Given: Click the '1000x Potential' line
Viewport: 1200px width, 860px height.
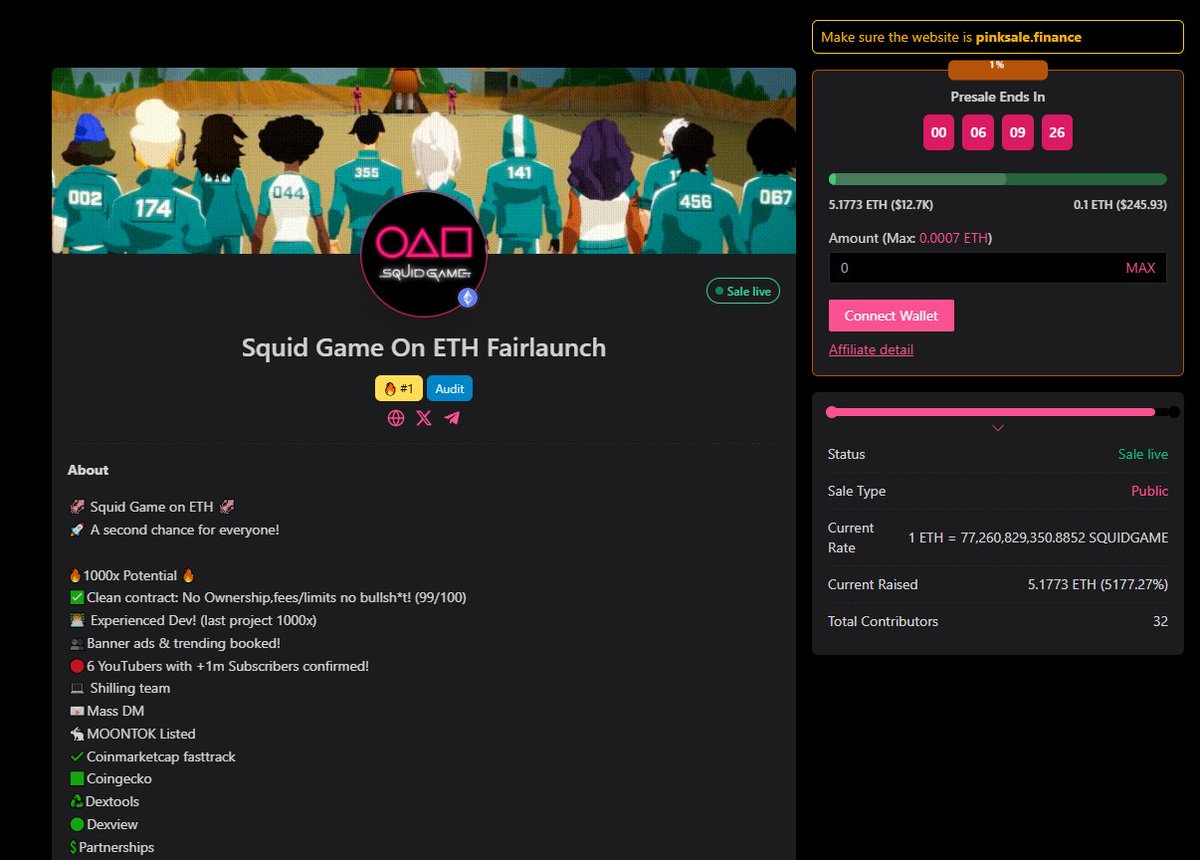Looking at the screenshot, I should click(130, 576).
